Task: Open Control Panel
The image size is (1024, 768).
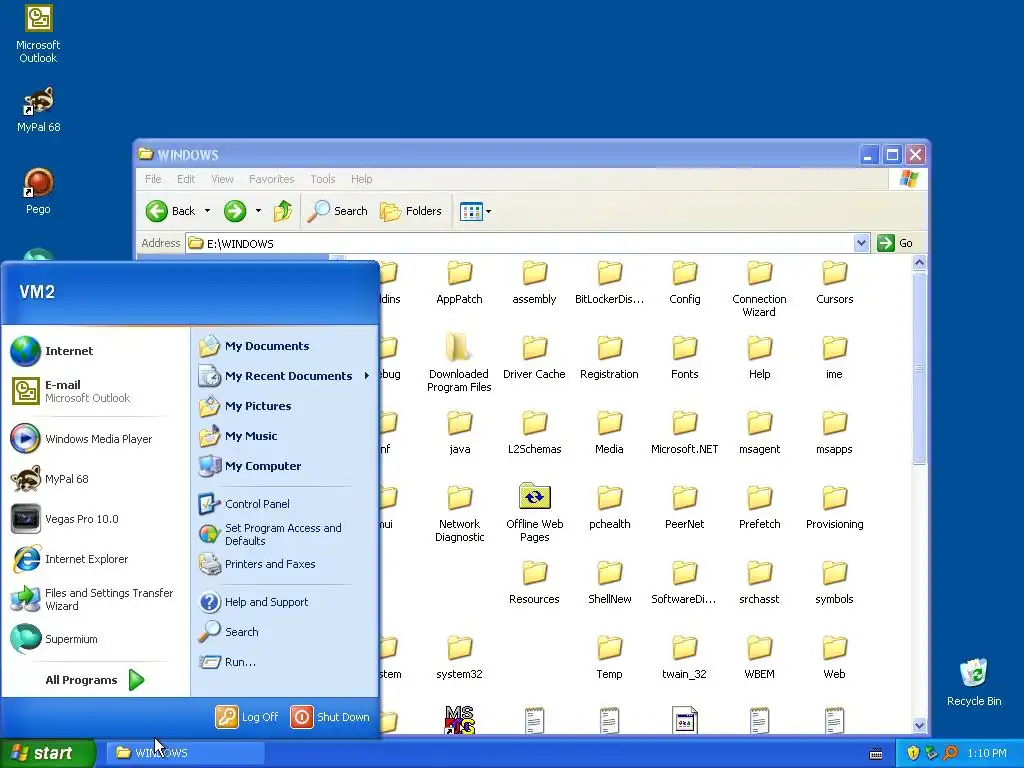Action: pos(244,504)
